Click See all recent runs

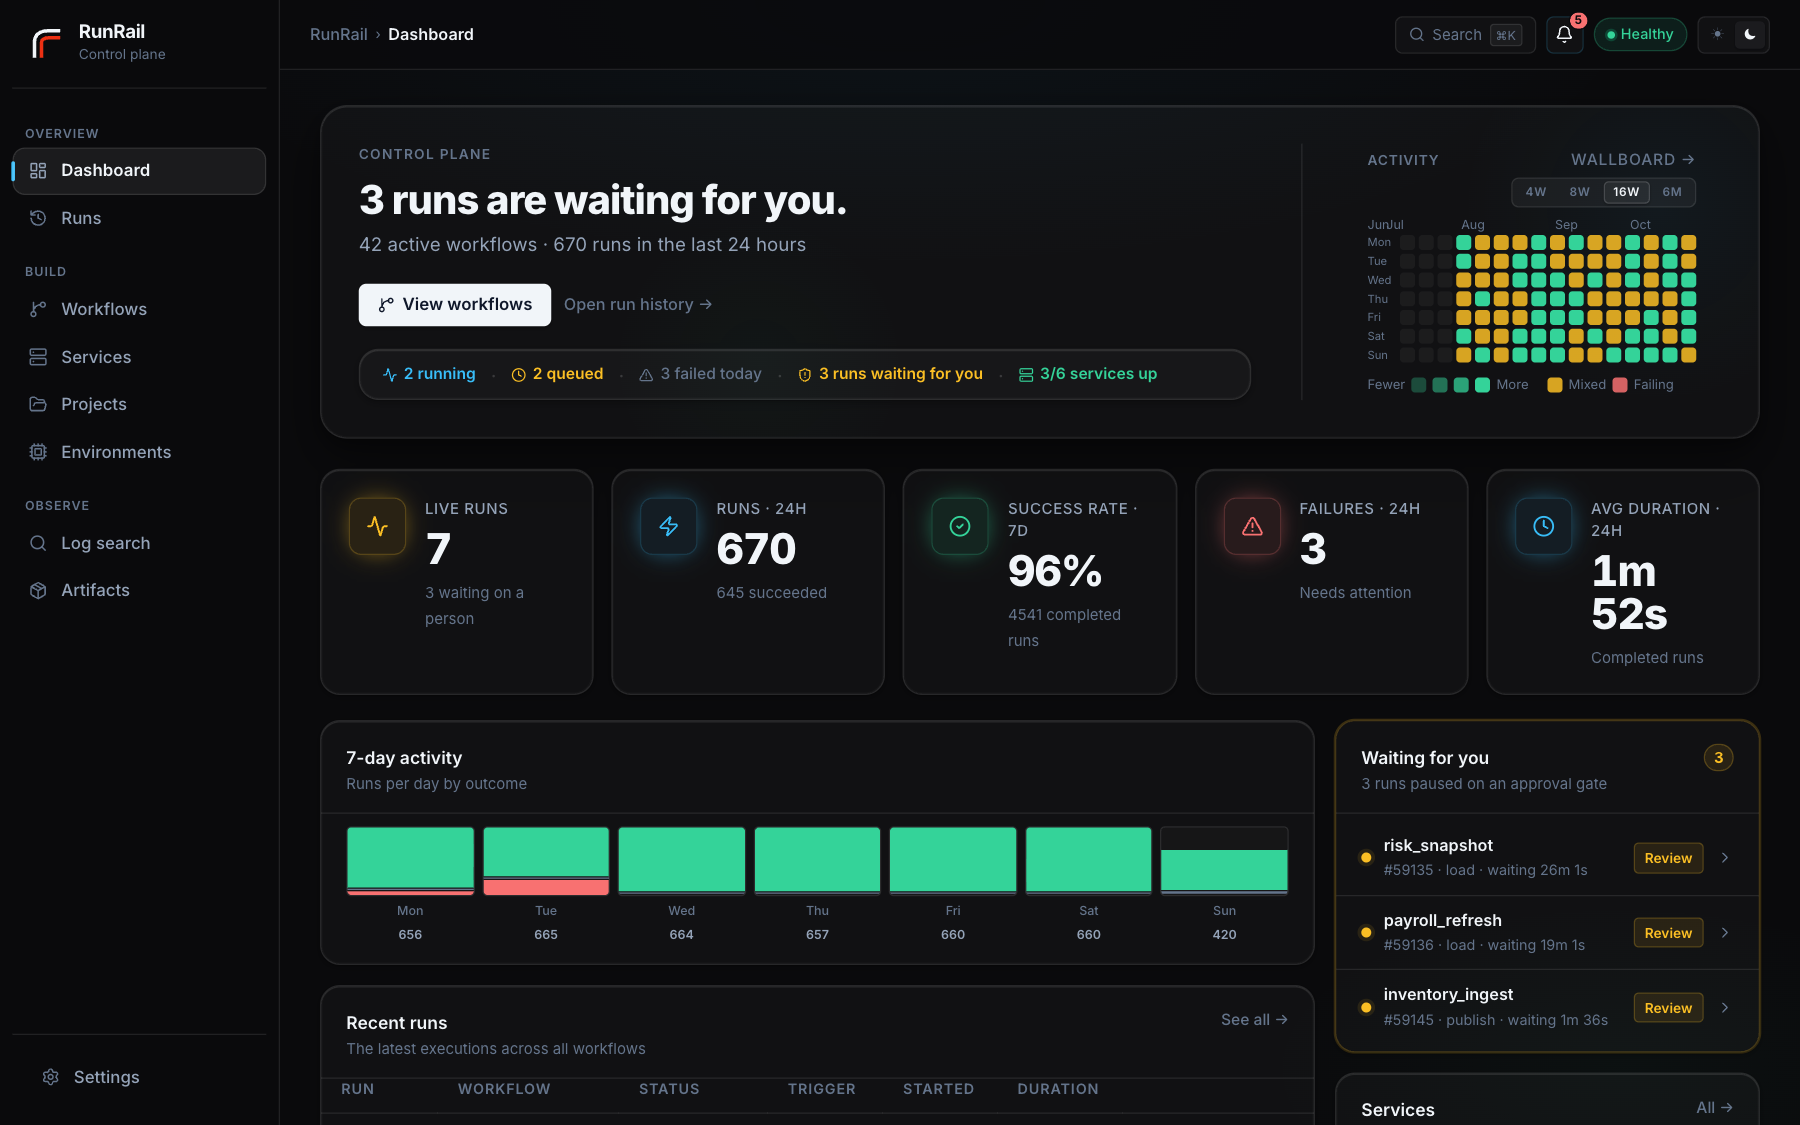click(1254, 1020)
